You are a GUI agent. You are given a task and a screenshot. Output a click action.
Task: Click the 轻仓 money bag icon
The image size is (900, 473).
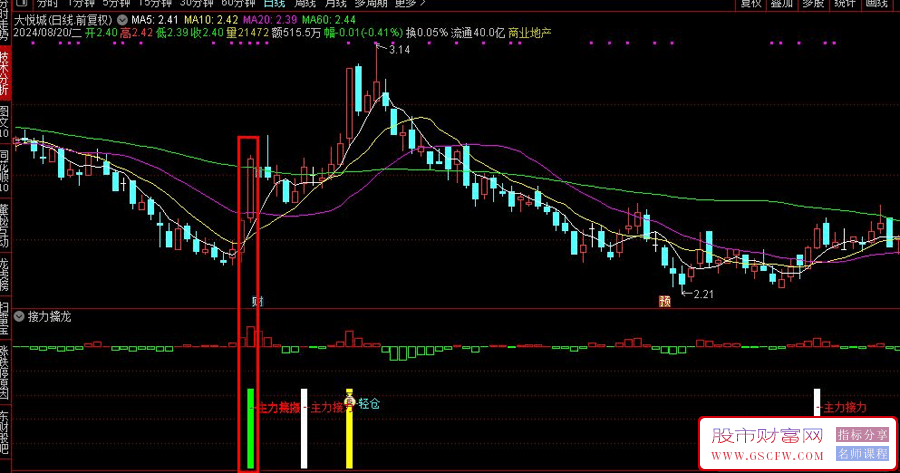pyautogui.click(x=349, y=401)
